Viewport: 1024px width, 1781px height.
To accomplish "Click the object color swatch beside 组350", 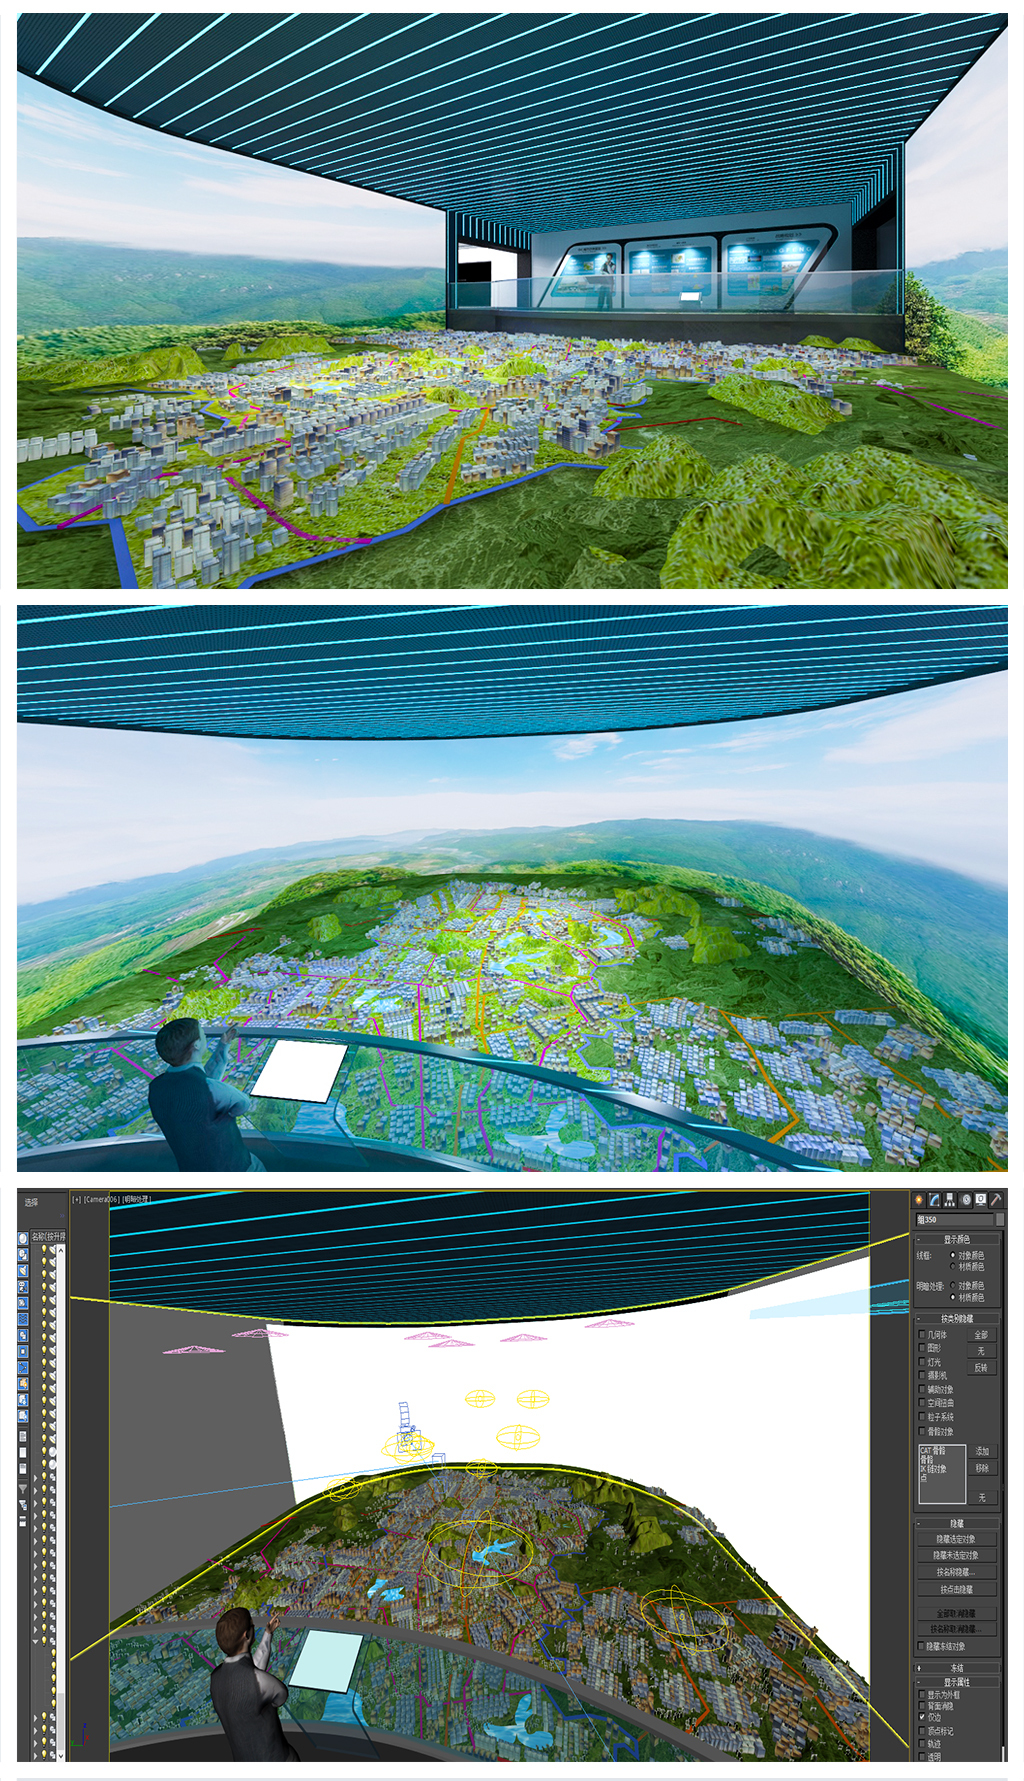I will click(x=1000, y=1219).
